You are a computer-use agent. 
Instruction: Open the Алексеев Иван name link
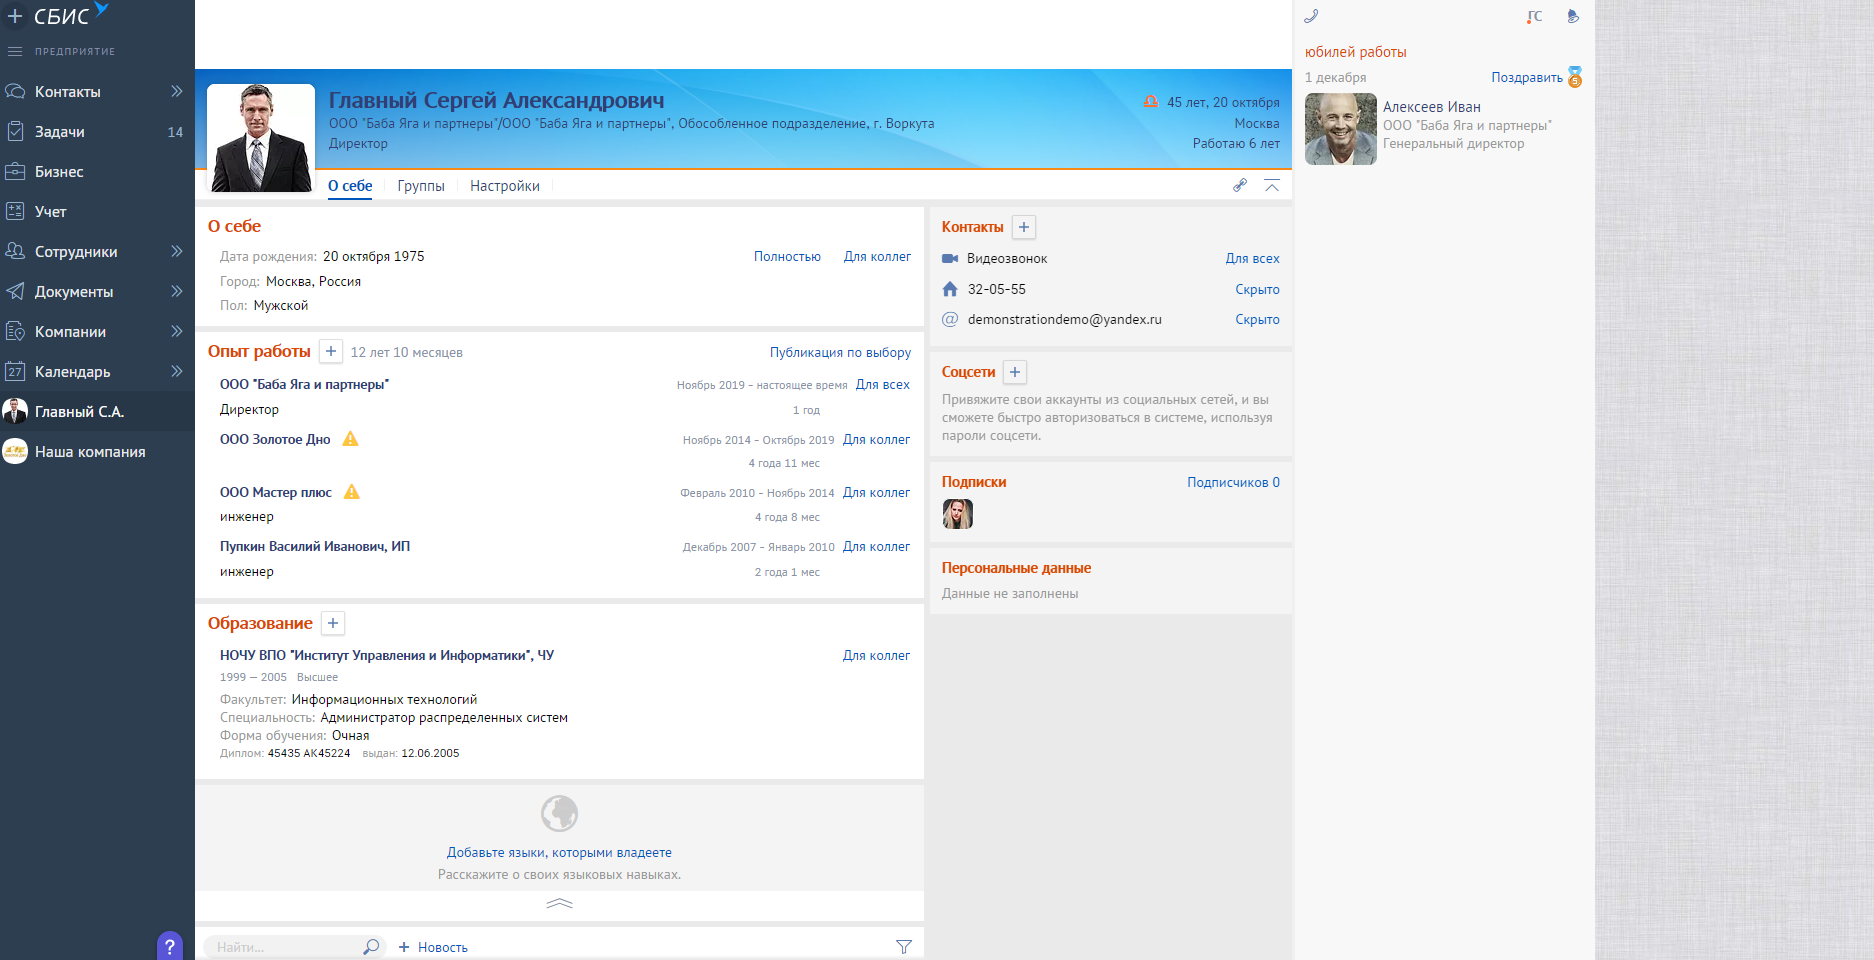[1432, 107]
